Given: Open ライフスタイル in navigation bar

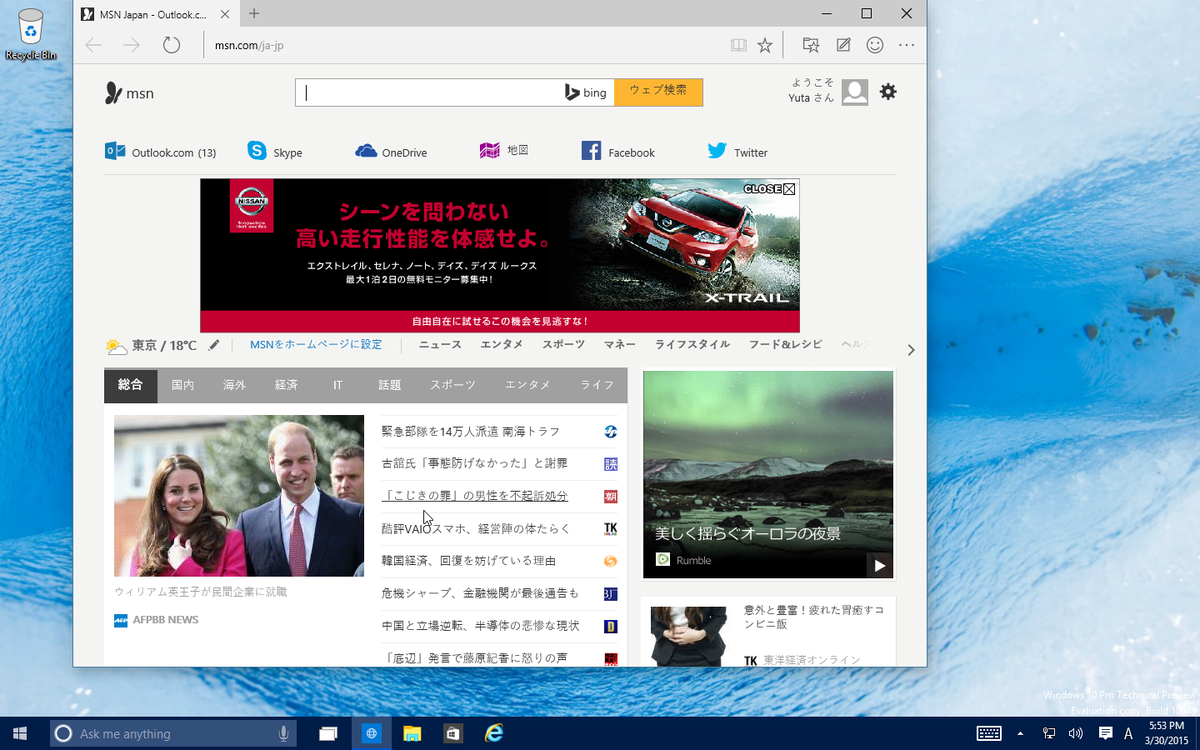Looking at the screenshot, I should click(x=692, y=345).
